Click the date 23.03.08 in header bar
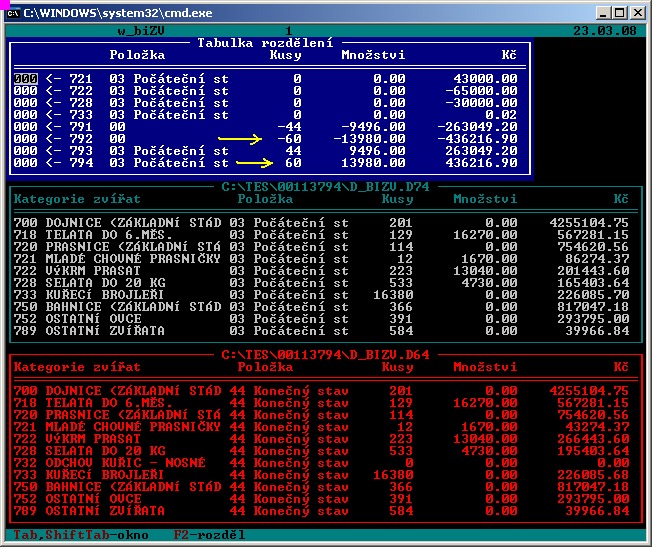 tap(605, 31)
